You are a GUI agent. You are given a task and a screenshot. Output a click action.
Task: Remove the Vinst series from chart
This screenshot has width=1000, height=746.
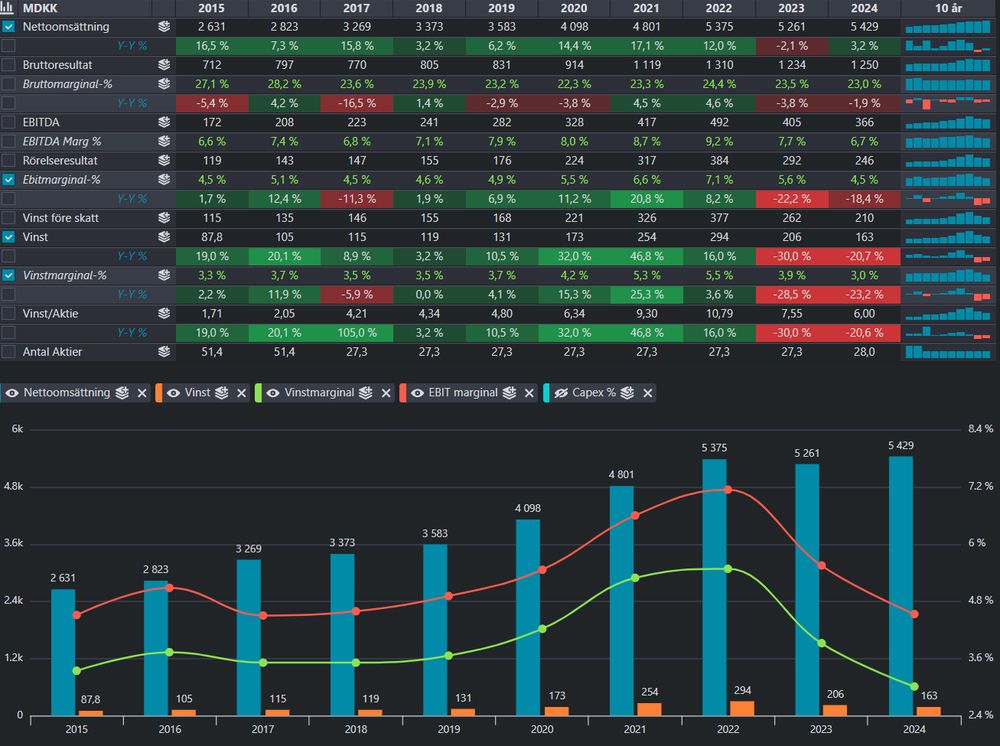click(242, 393)
